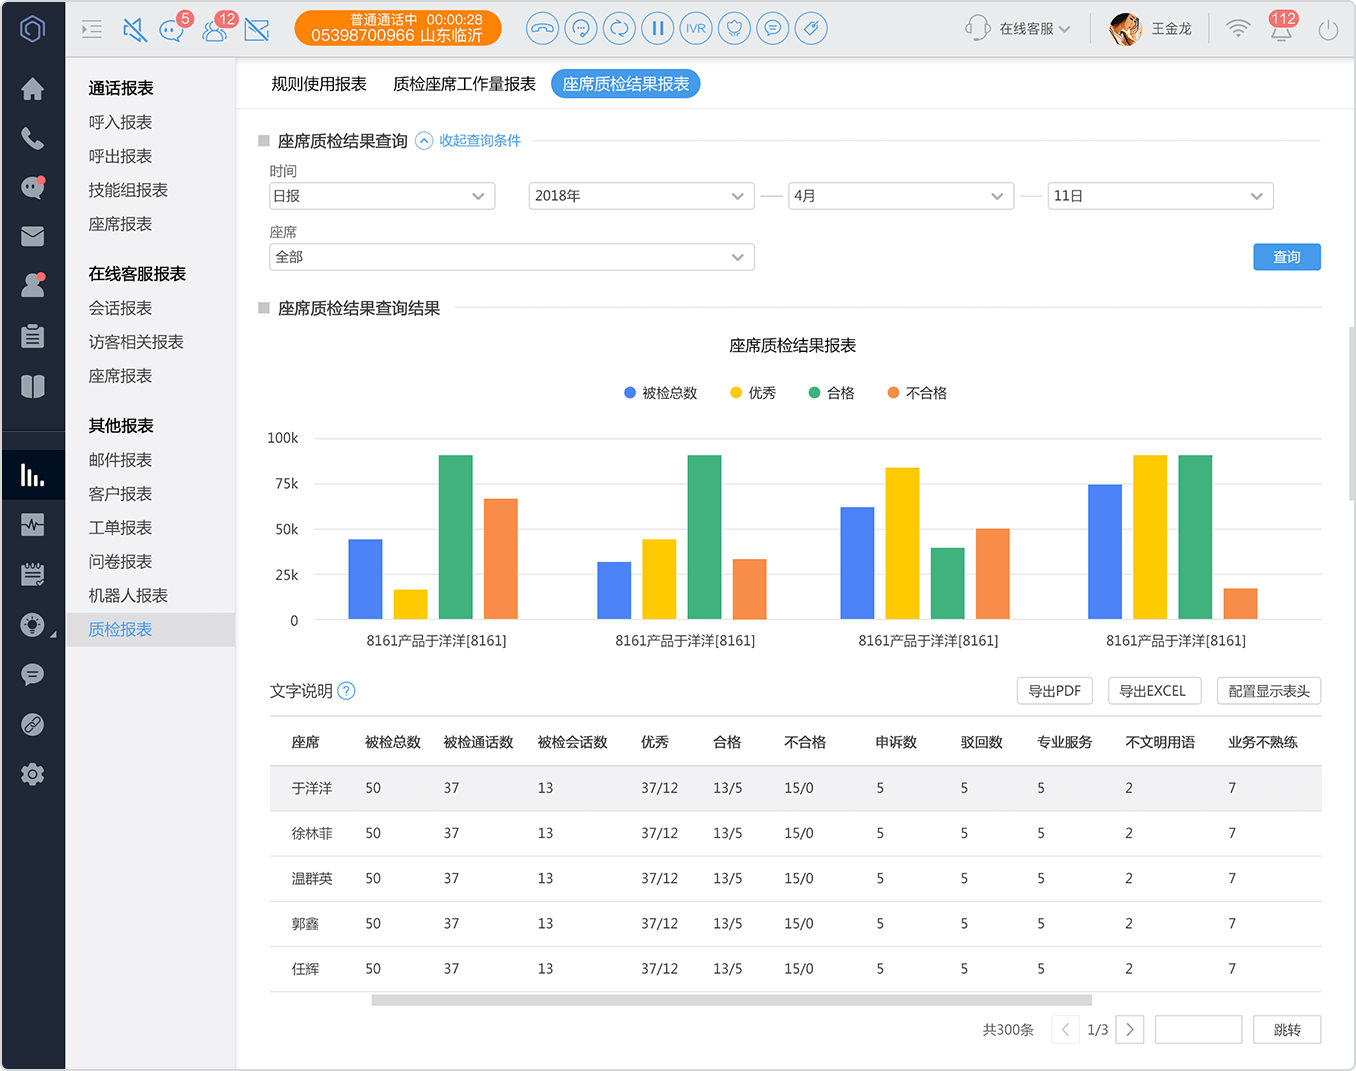Toggle the 不合格 legend series
This screenshot has height=1071, width=1356.
coord(917,393)
